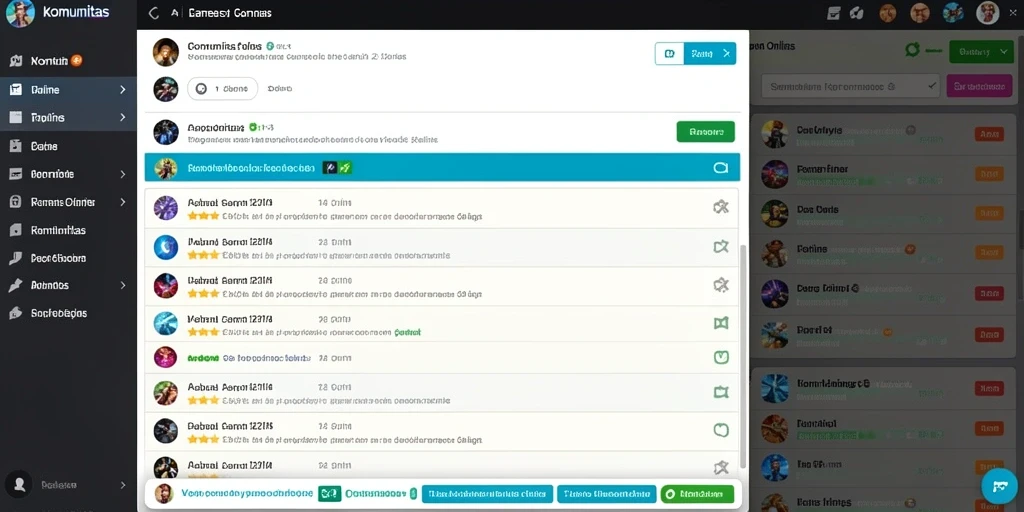Toggle the green shield icon in the fifth list row
Screen dimensions: 1024x512
pyautogui.click(x=721, y=357)
